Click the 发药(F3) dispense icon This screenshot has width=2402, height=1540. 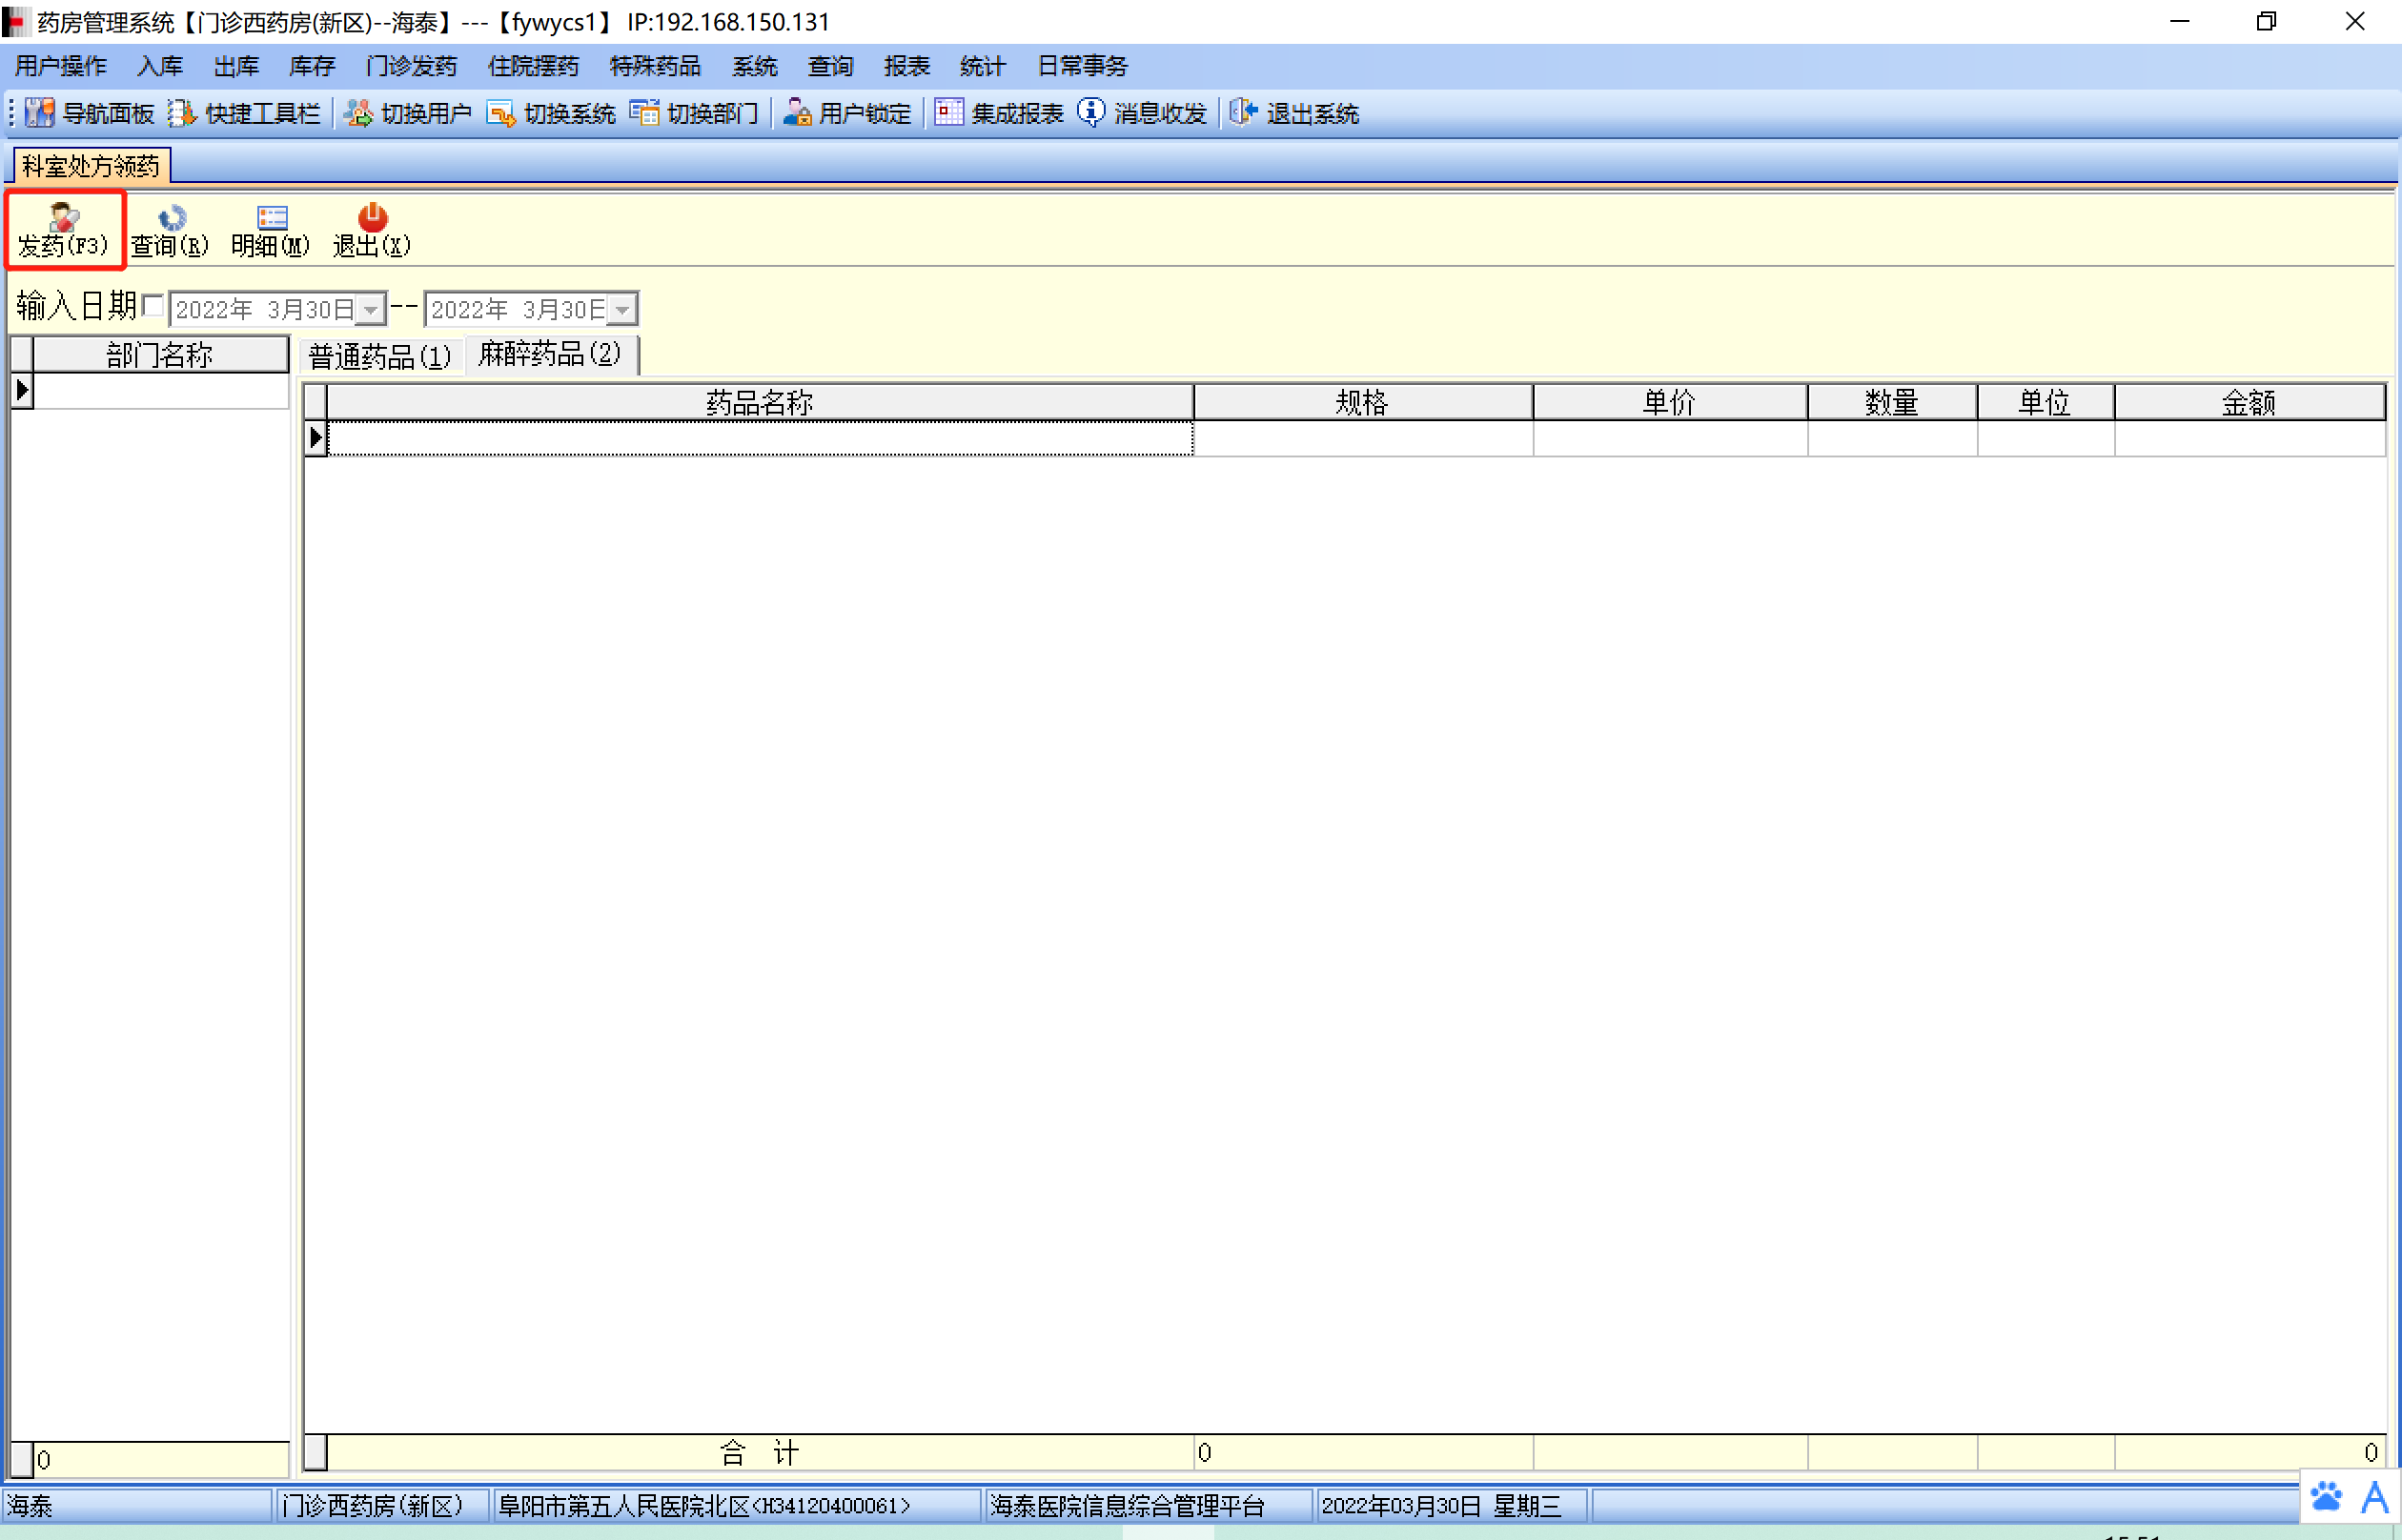tap(63, 218)
